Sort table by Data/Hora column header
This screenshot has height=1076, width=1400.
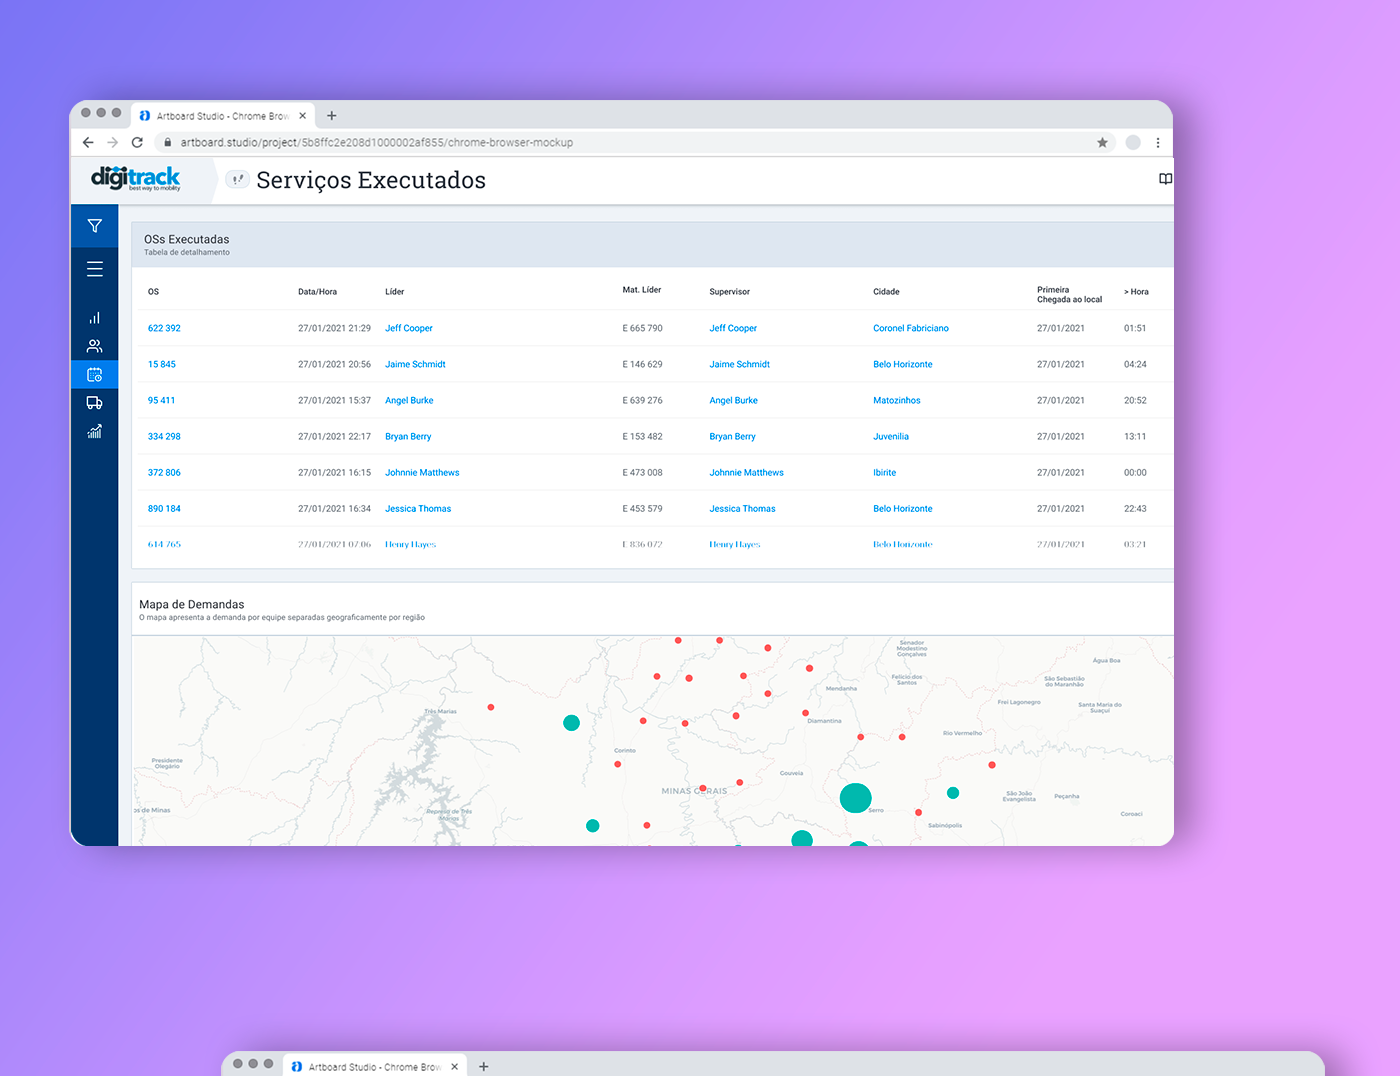pyautogui.click(x=317, y=292)
